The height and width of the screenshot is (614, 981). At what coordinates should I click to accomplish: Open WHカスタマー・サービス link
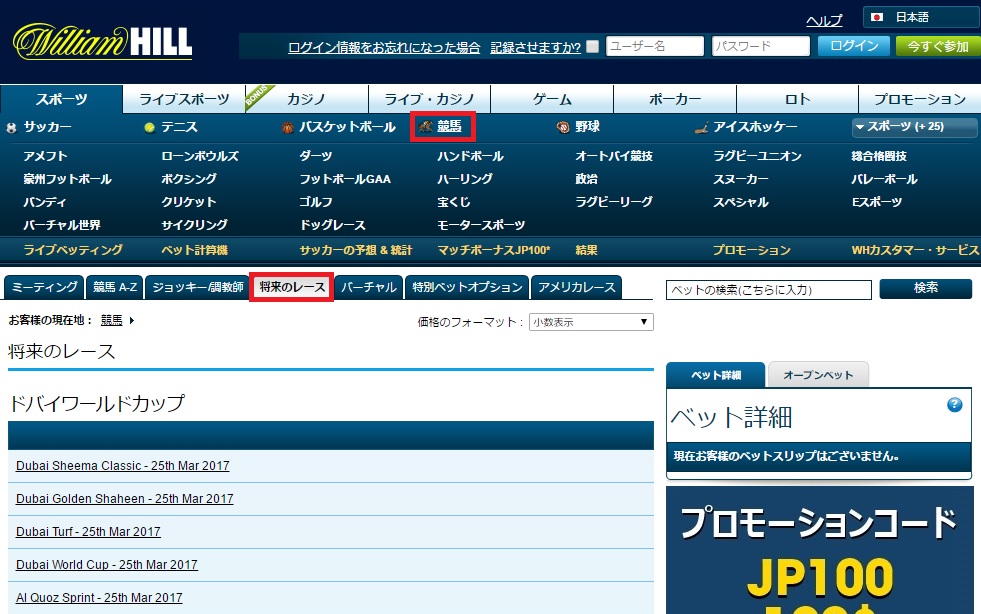(915, 250)
